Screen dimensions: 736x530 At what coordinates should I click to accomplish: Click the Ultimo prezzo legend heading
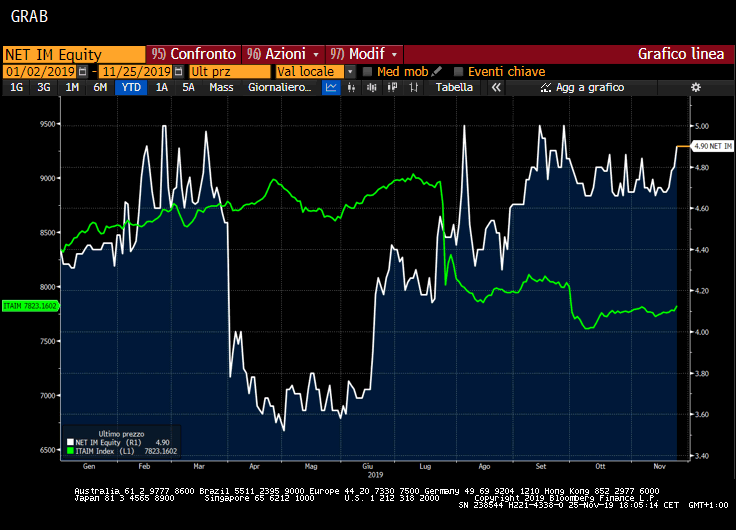coord(121,434)
